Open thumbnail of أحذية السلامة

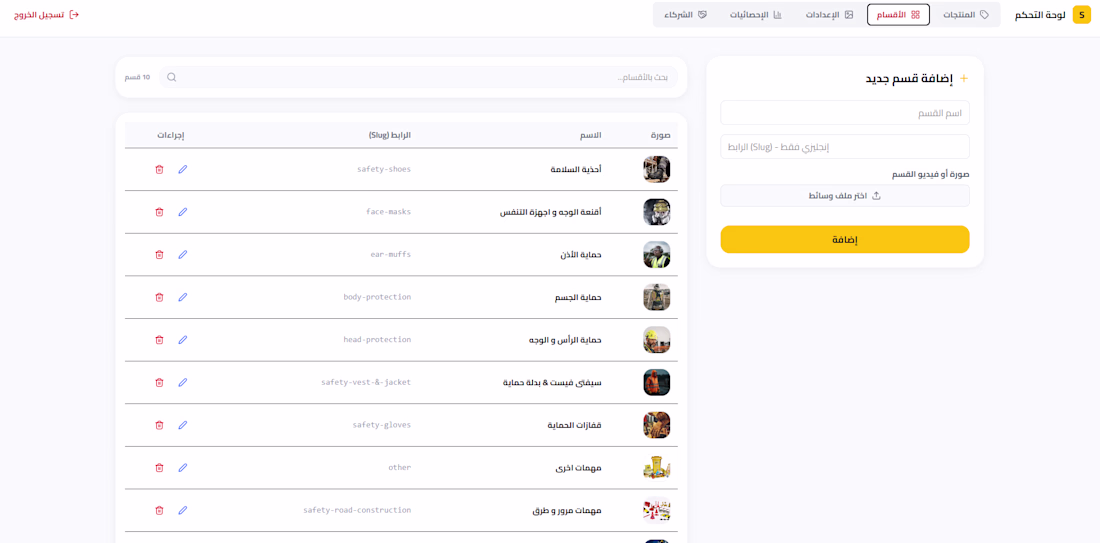pos(657,169)
